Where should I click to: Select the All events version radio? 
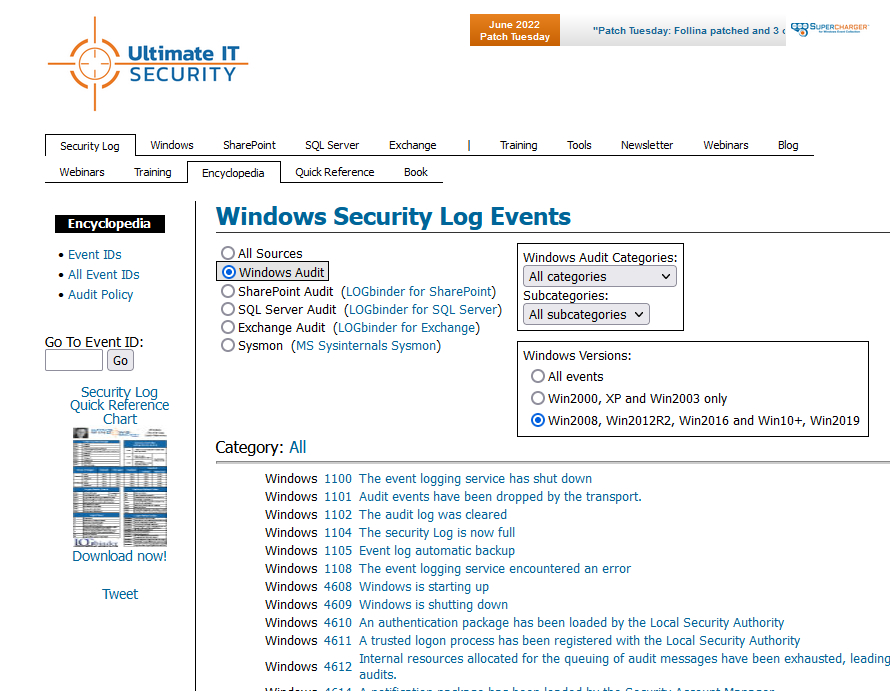pos(538,376)
